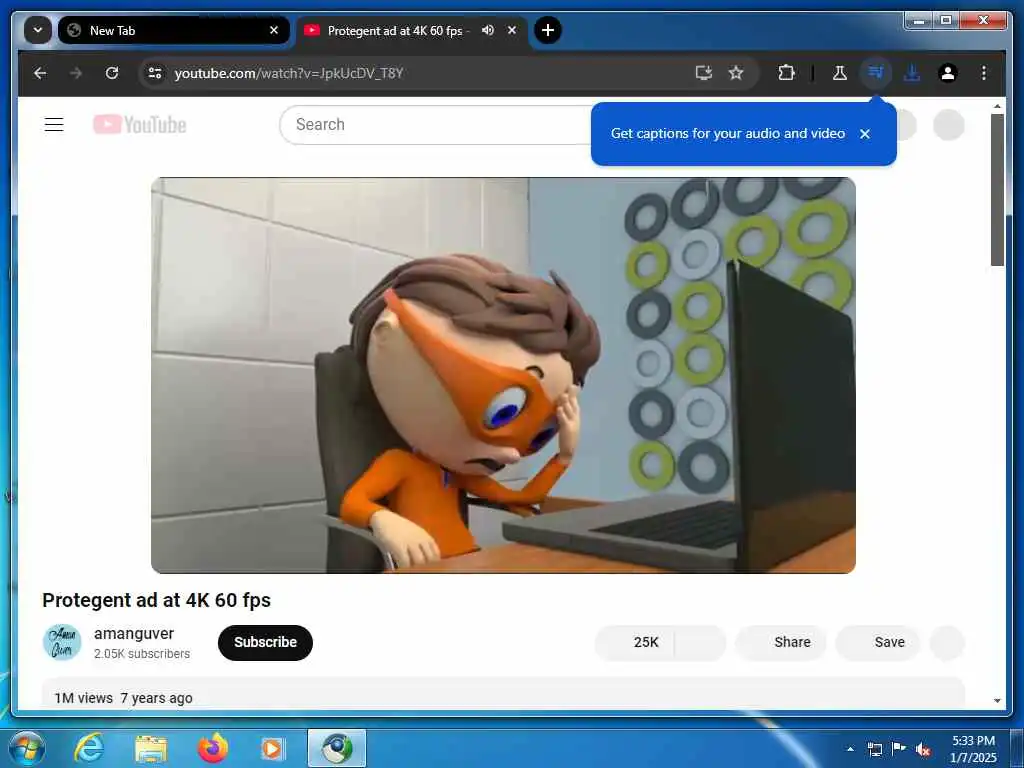Viewport: 1024px width, 768px height.
Task: Open the clock showing 5:33 PM
Action: [974, 748]
